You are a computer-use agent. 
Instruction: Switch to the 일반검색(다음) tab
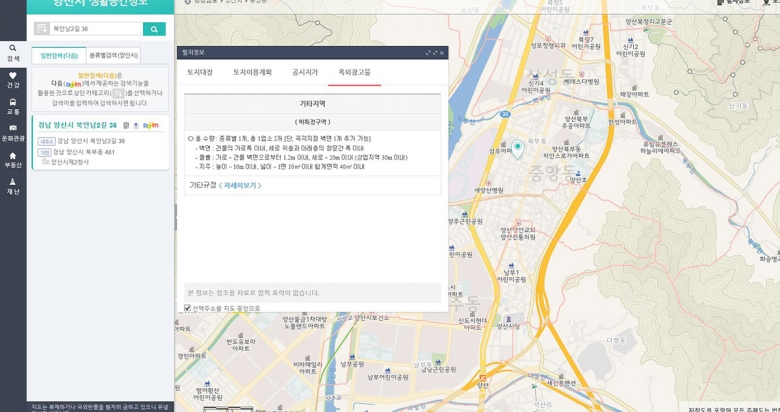tap(59, 56)
